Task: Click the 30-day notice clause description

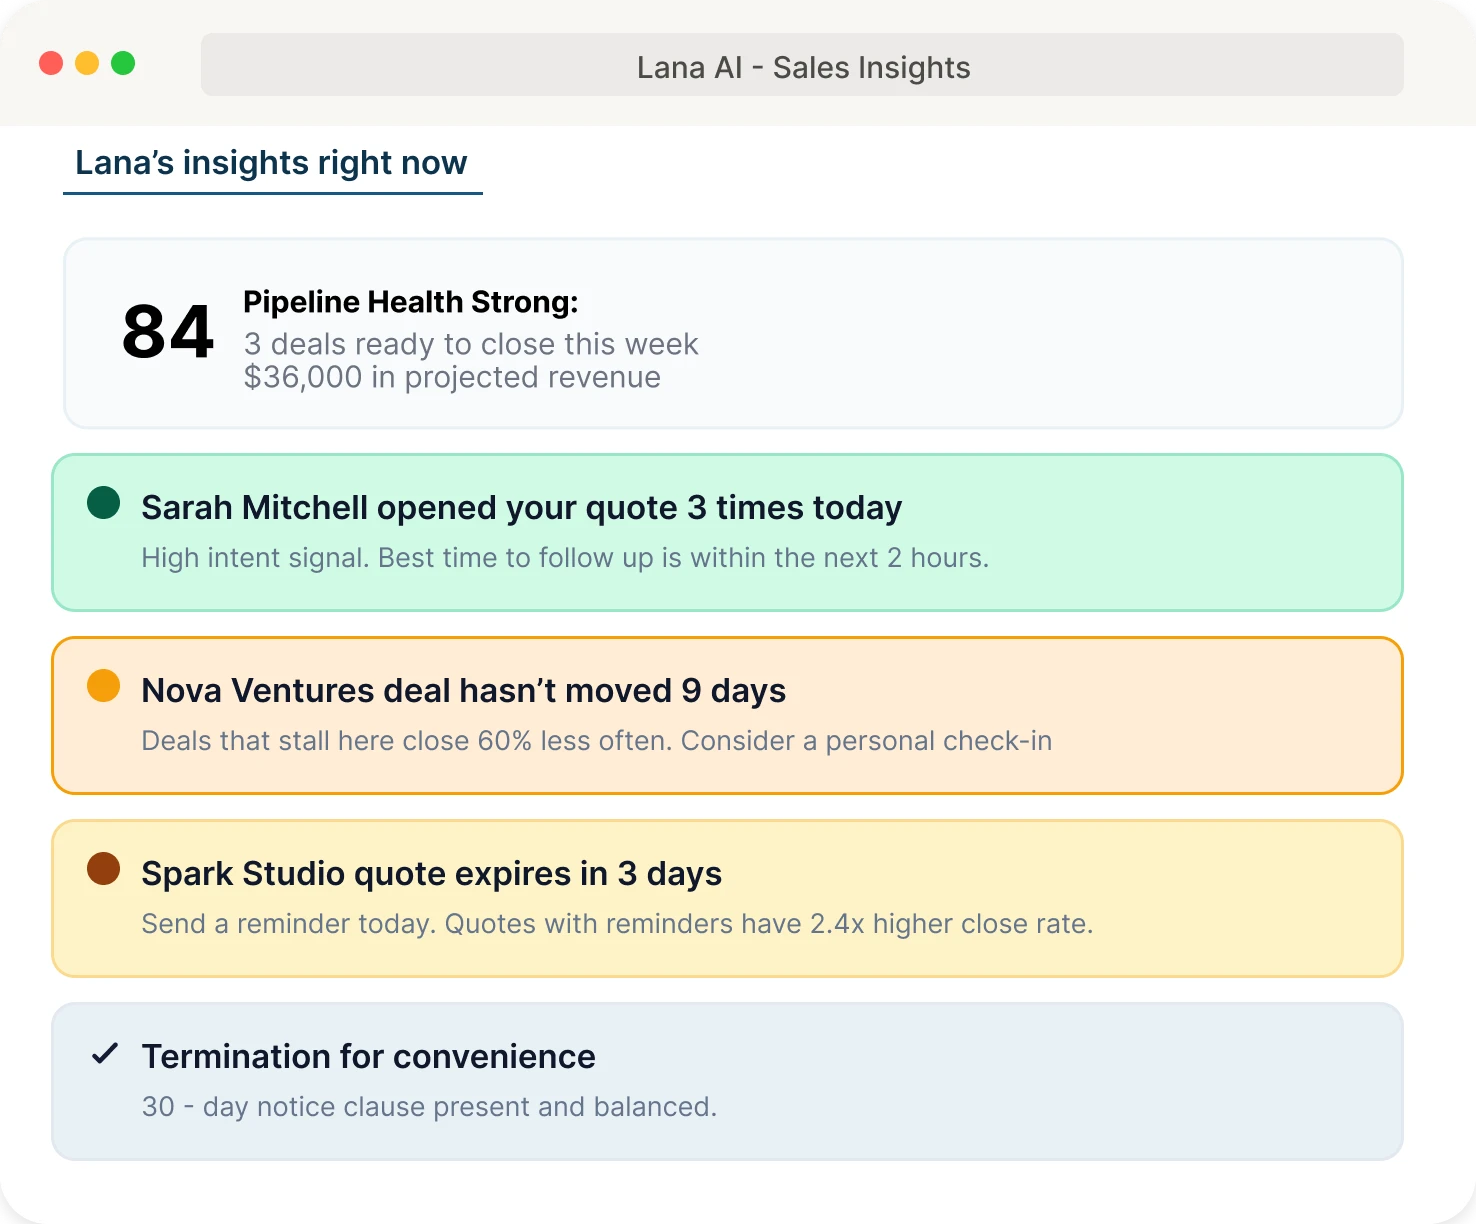Action: click(x=429, y=1107)
